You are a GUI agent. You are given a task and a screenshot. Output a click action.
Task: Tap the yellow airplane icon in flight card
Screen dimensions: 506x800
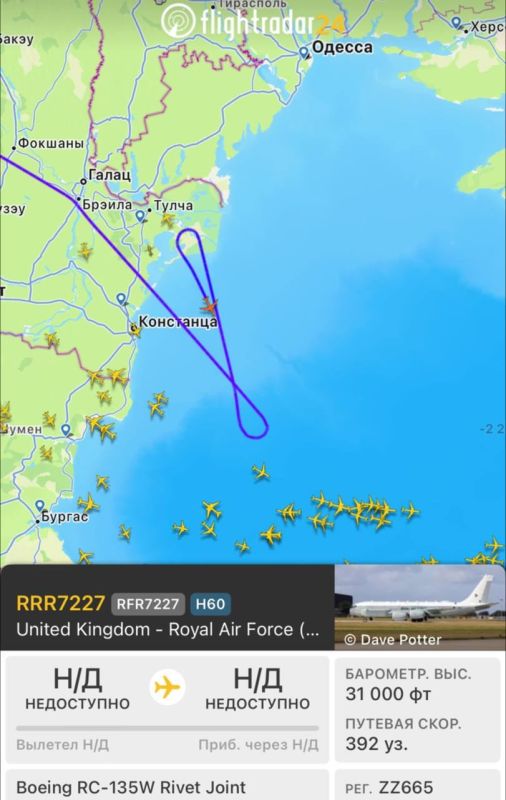(167, 687)
